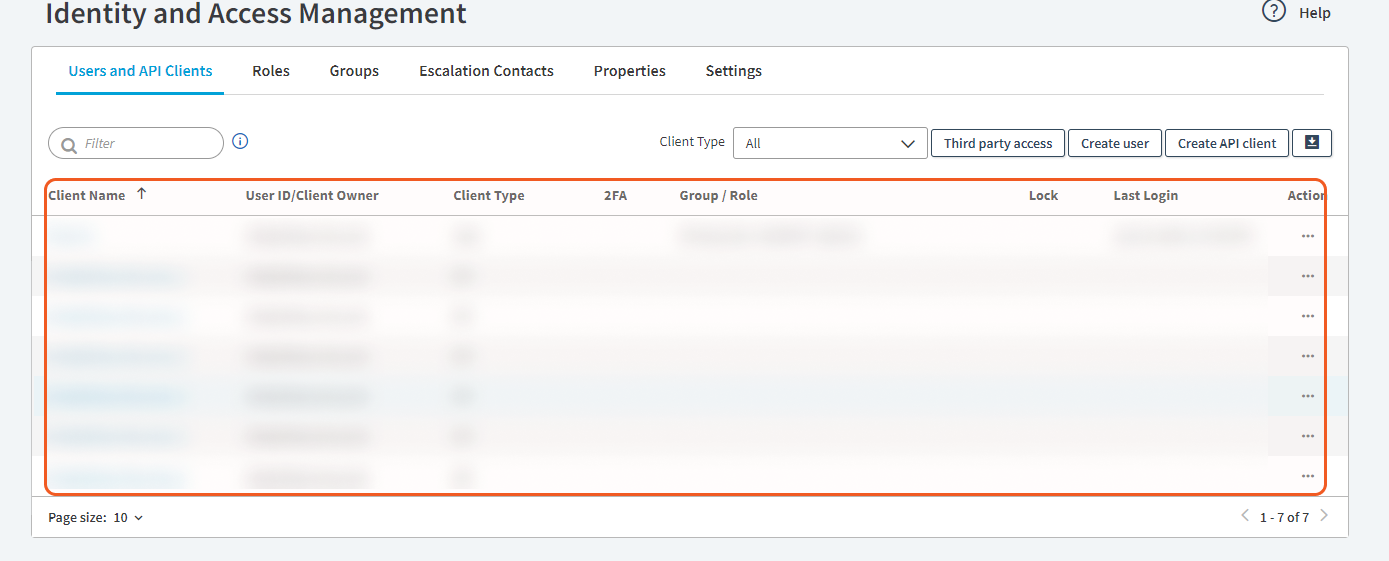Open the Client Type dropdown
The width and height of the screenshot is (1389, 561).
(x=829, y=143)
